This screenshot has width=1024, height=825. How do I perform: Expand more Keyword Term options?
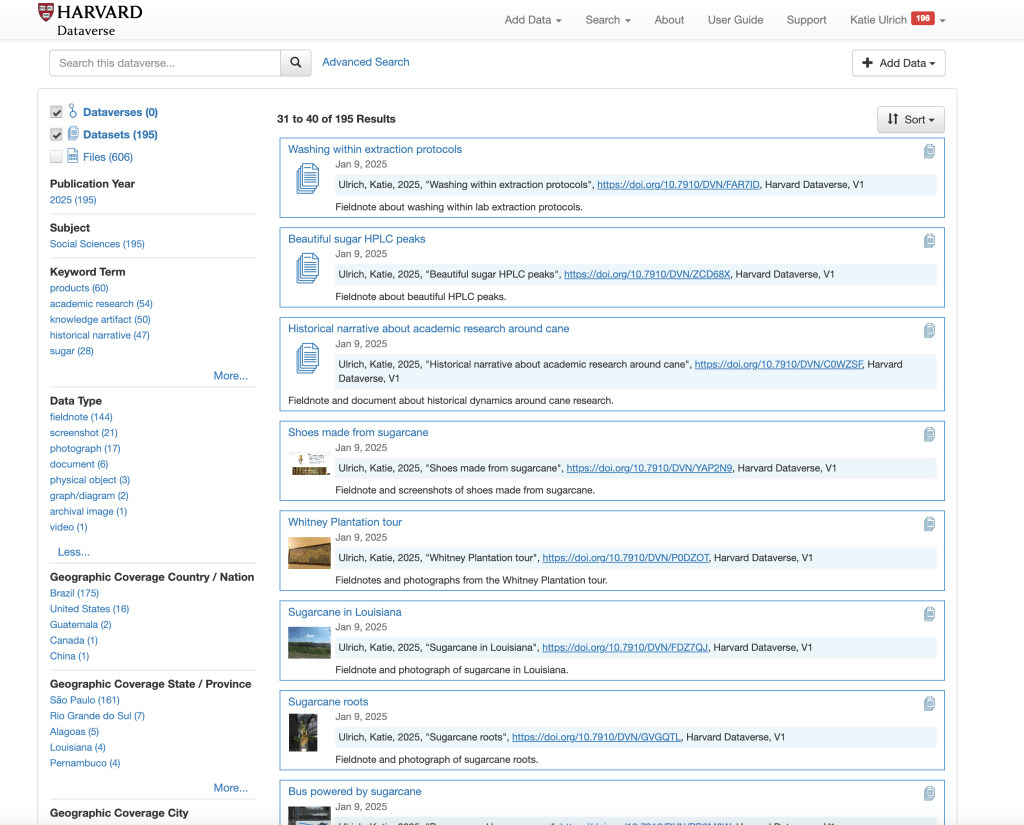(x=230, y=376)
